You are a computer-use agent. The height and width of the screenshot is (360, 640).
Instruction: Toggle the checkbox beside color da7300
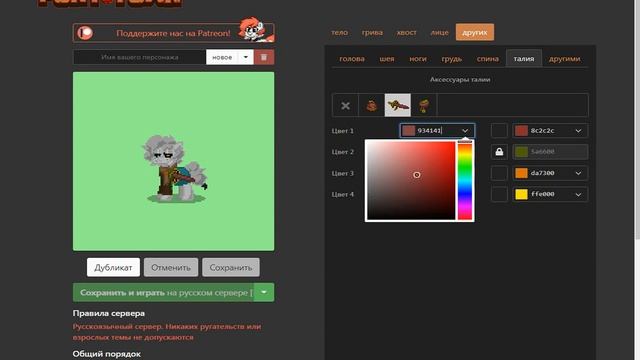click(x=499, y=173)
